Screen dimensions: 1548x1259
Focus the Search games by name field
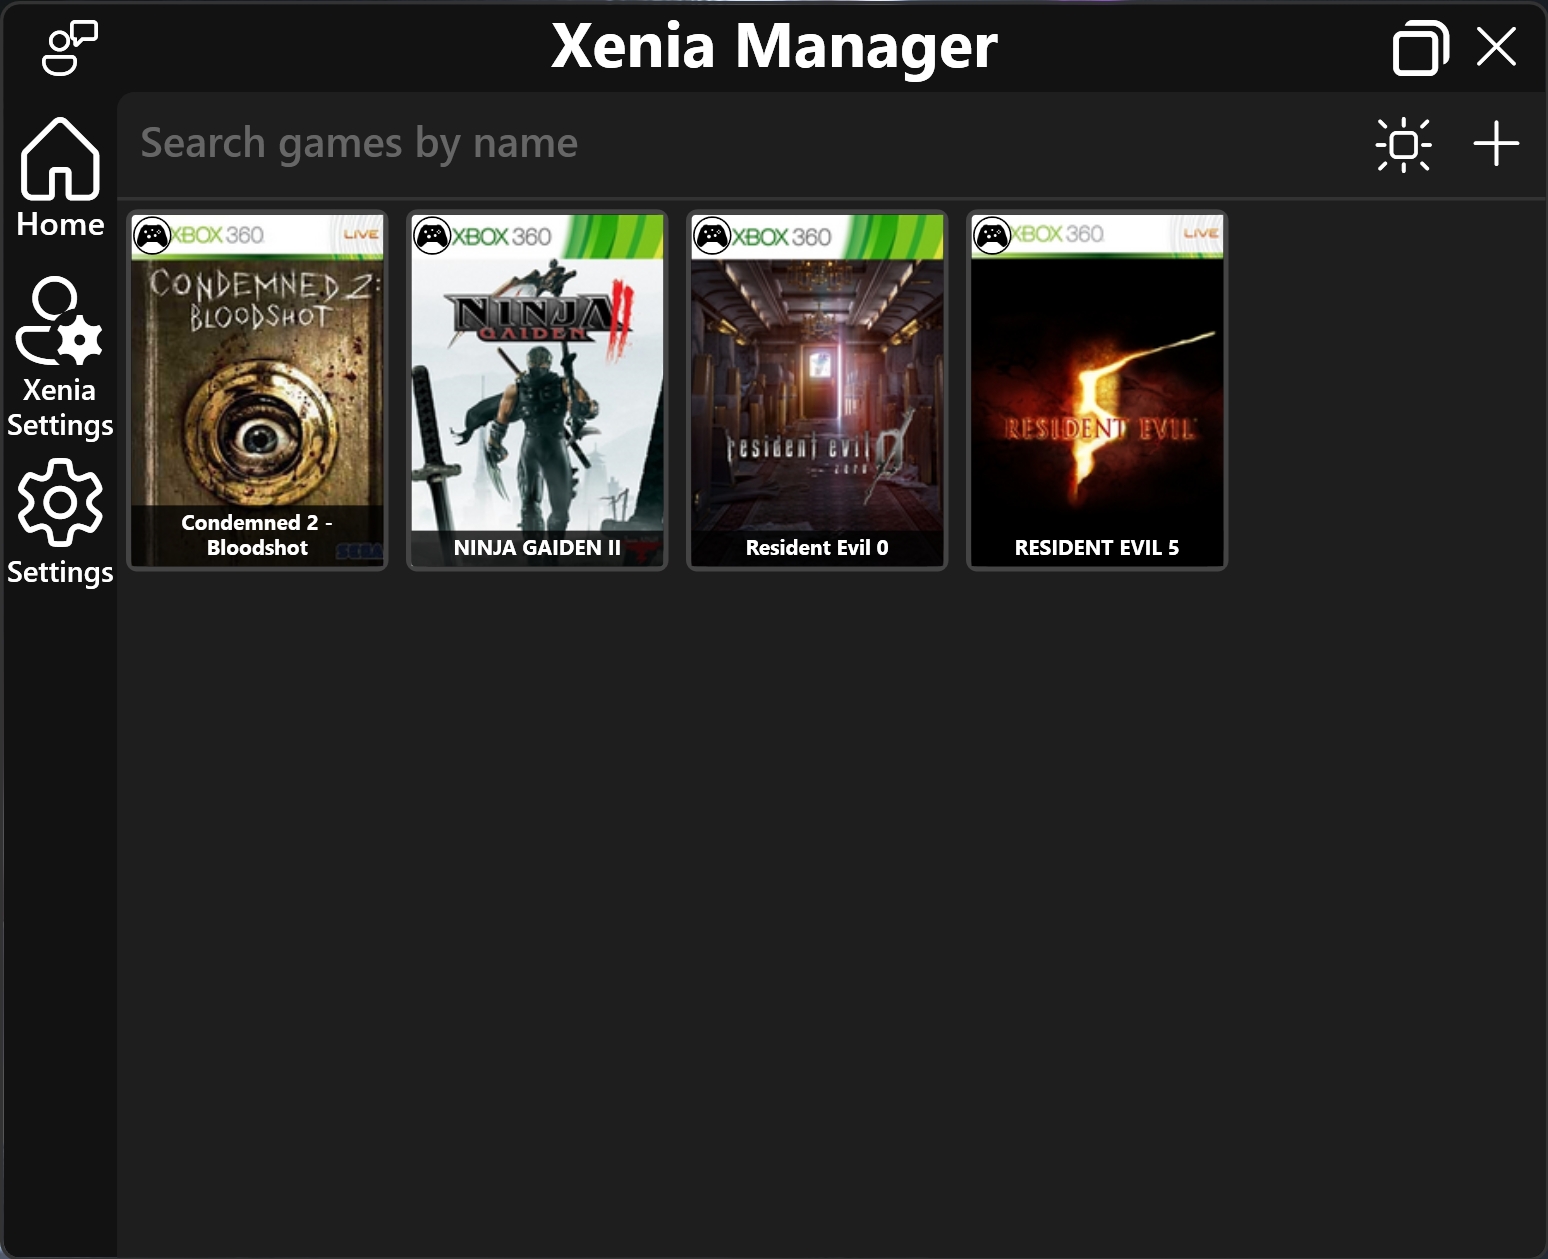(x=740, y=143)
